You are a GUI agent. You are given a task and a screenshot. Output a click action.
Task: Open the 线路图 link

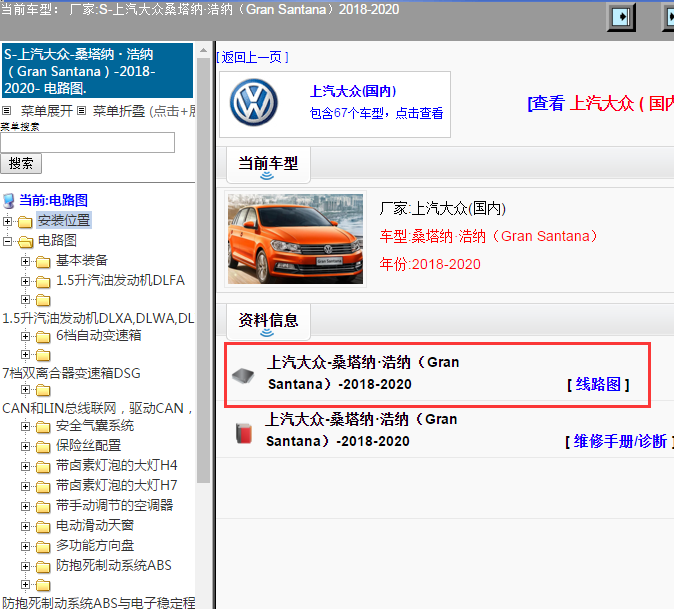tap(598, 384)
